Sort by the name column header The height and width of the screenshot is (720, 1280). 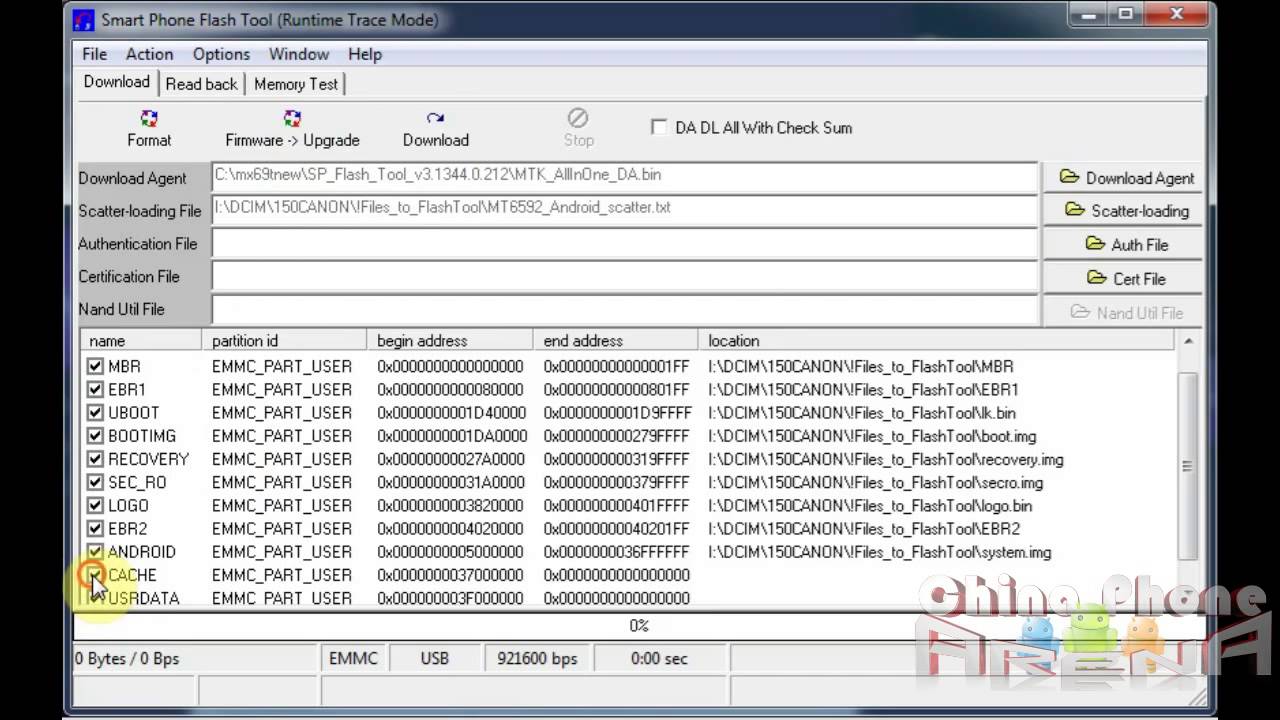point(140,341)
